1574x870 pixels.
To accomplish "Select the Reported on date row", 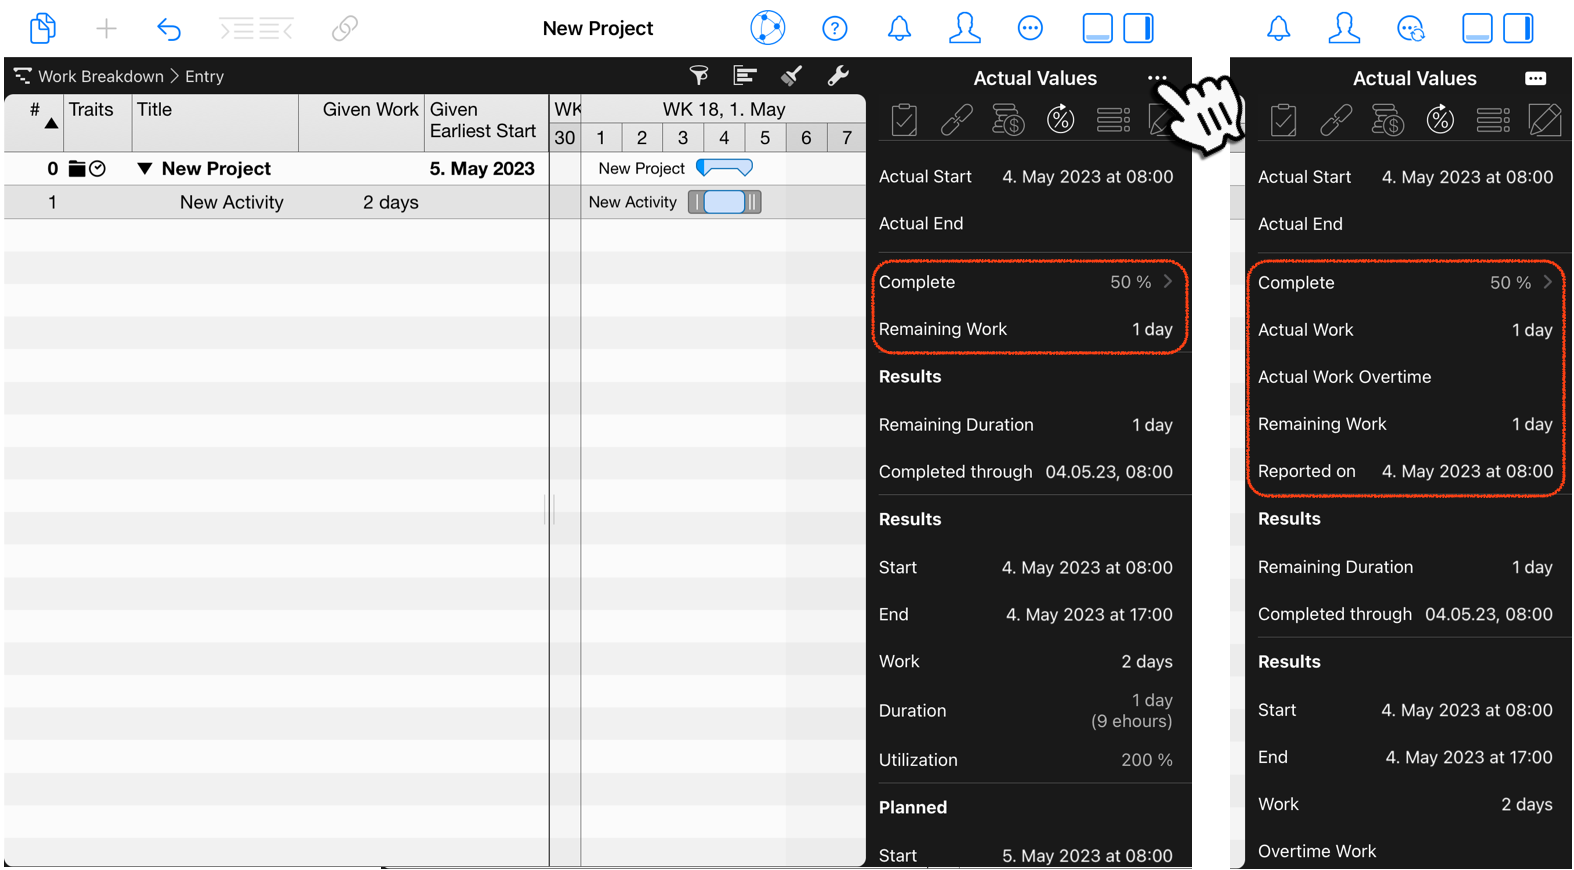I will tap(1404, 471).
